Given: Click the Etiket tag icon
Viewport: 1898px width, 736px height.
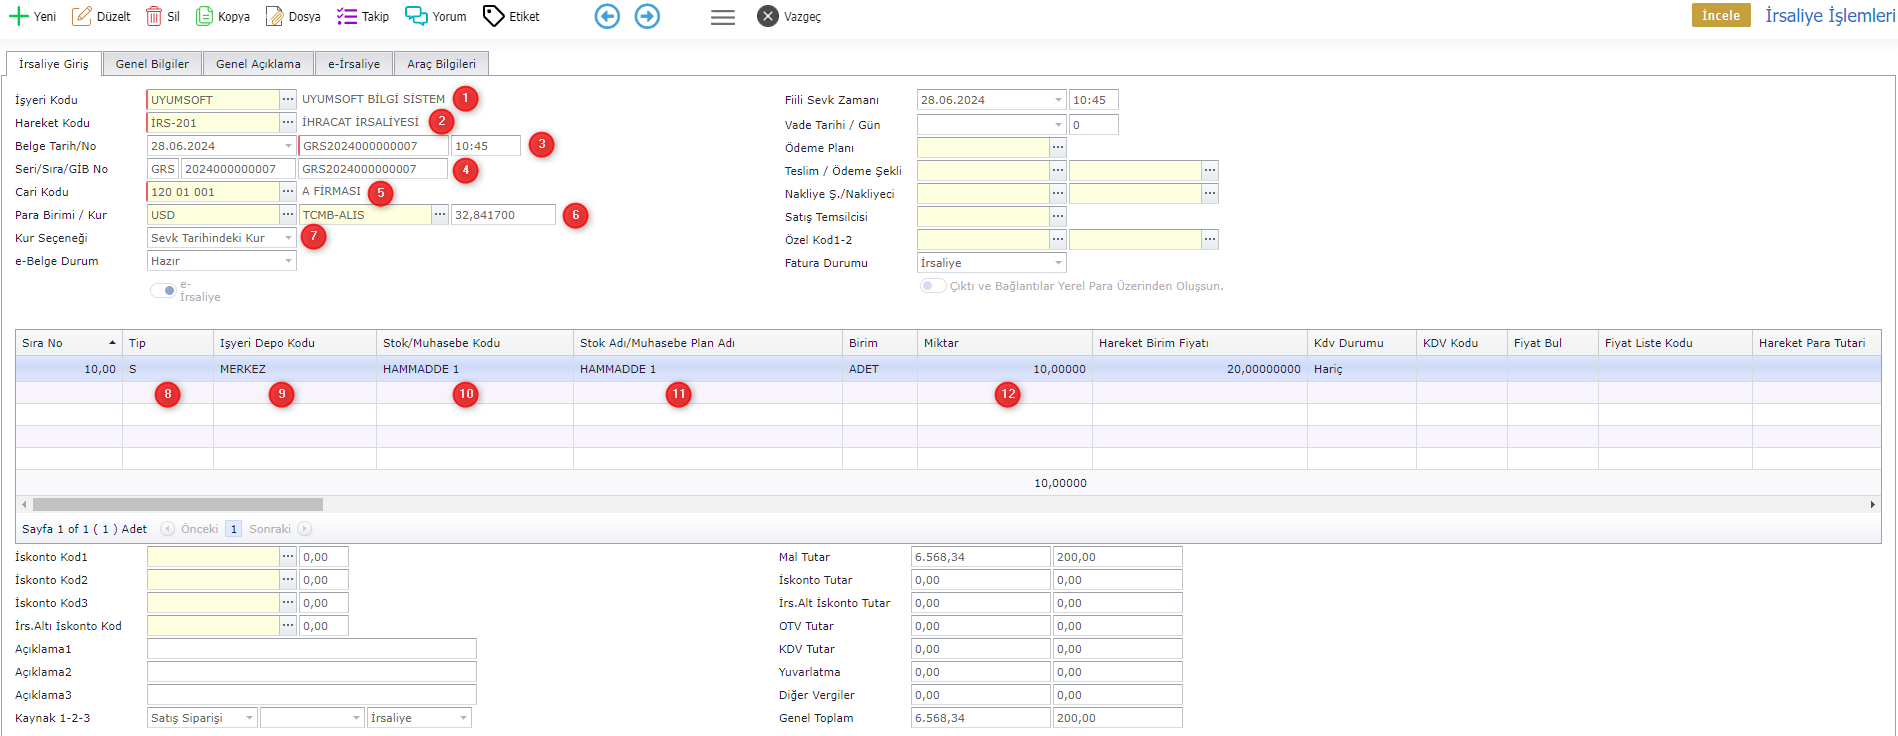Looking at the screenshot, I should (493, 16).
